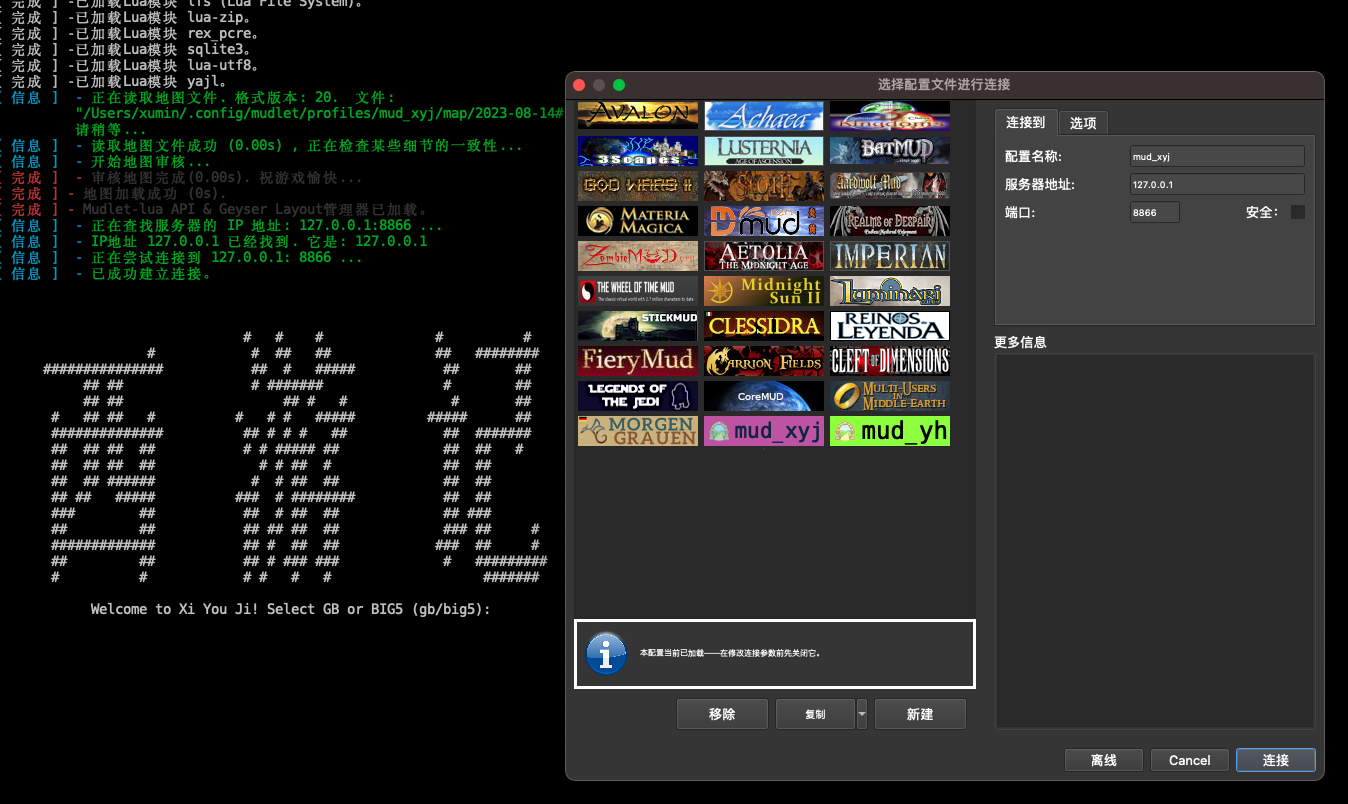Switch to the 连接到 tab
The image size is (1348, 804).
[x=1025, y=122]
